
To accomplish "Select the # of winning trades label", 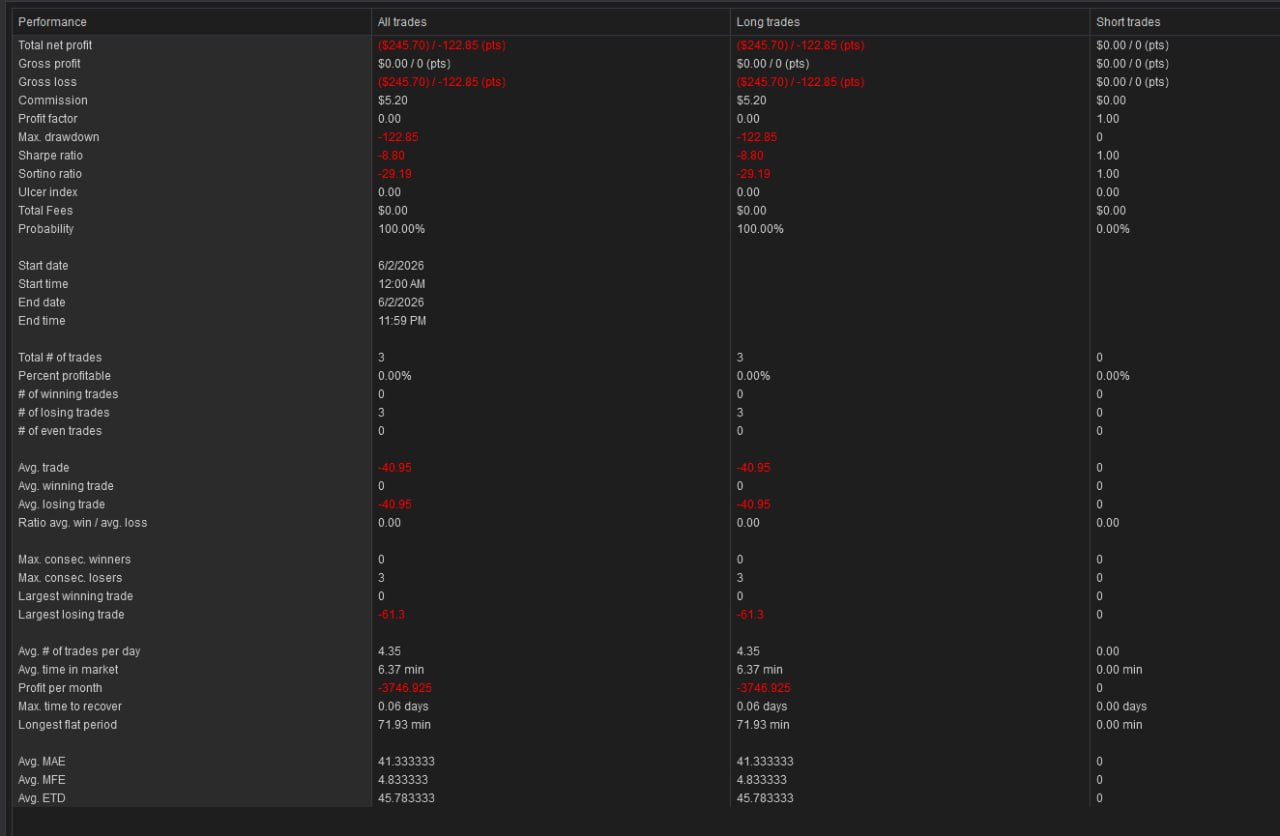I will click(x=68, y=394).
